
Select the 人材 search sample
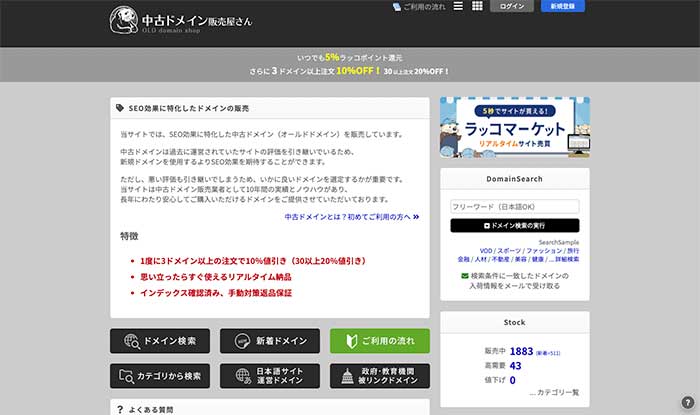pyautogui.click(x=481, y=259)
